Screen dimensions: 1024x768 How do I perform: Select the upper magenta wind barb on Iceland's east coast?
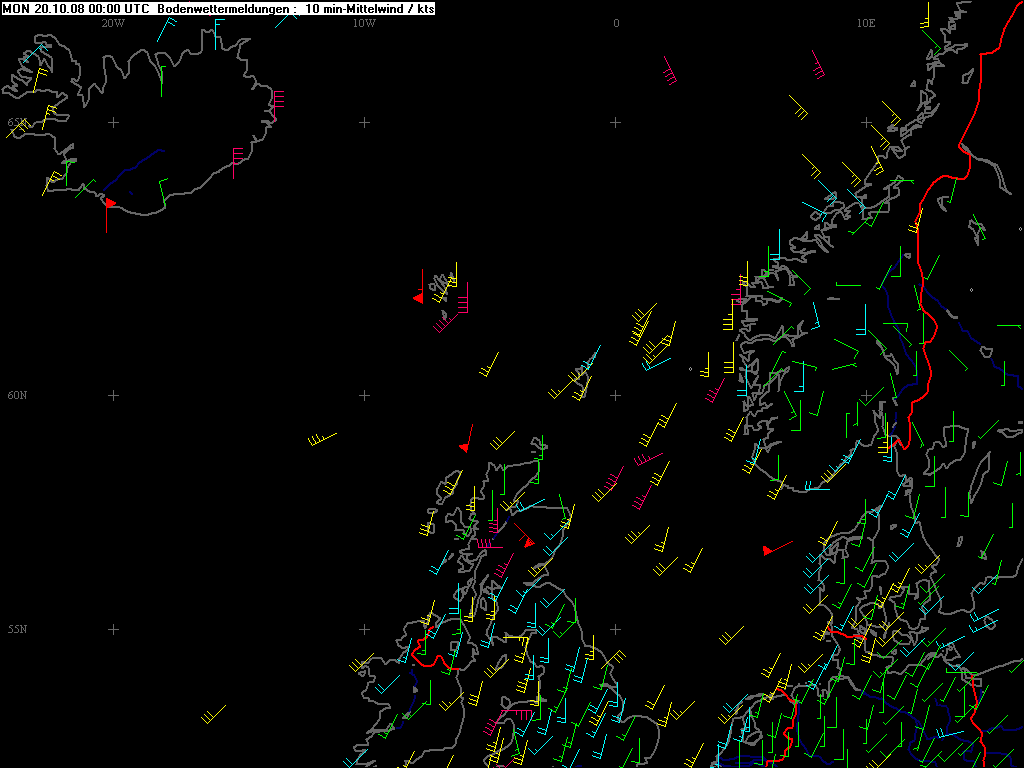coord(278,104)
